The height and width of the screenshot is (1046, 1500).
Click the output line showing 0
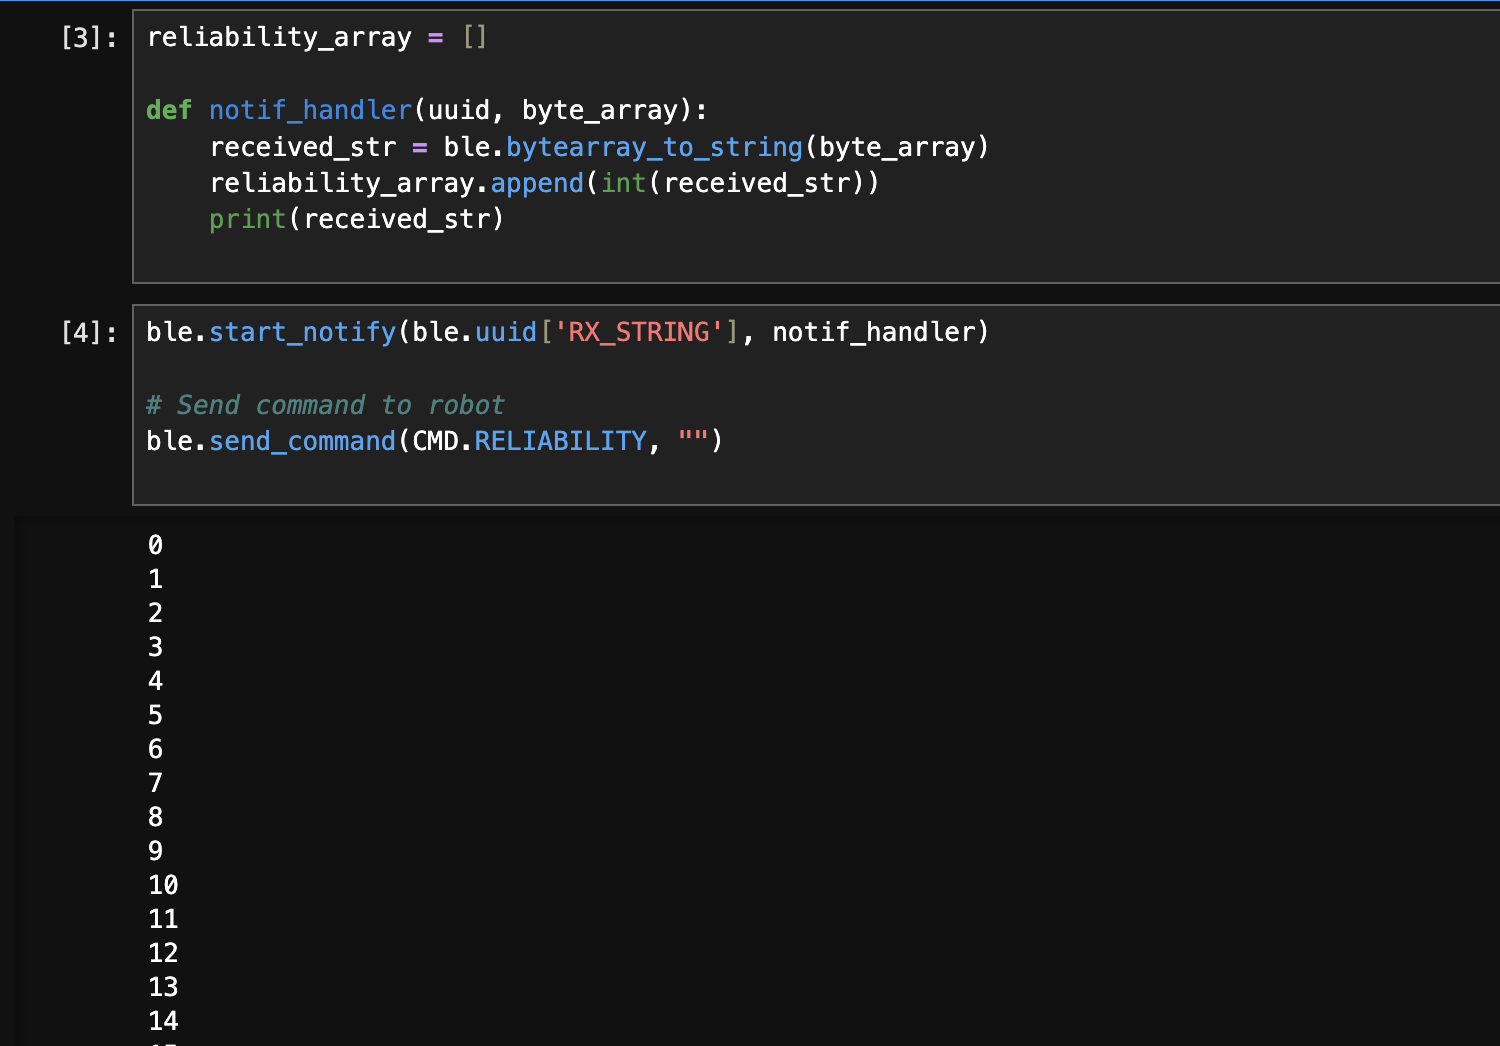tap(156, 545)
